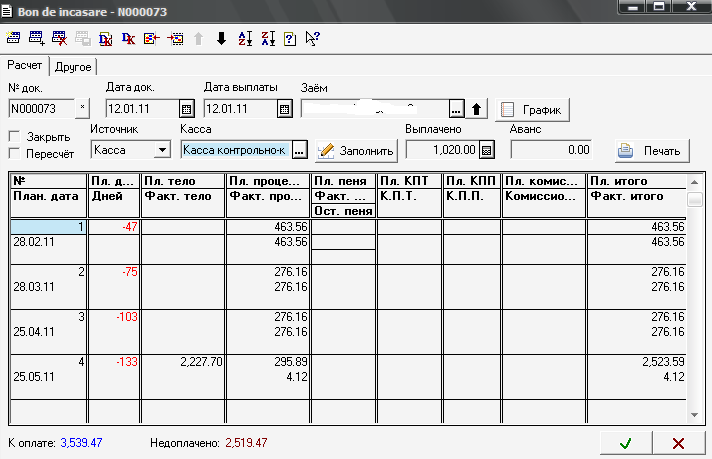Open the Дата док. calendar picker

186,109
